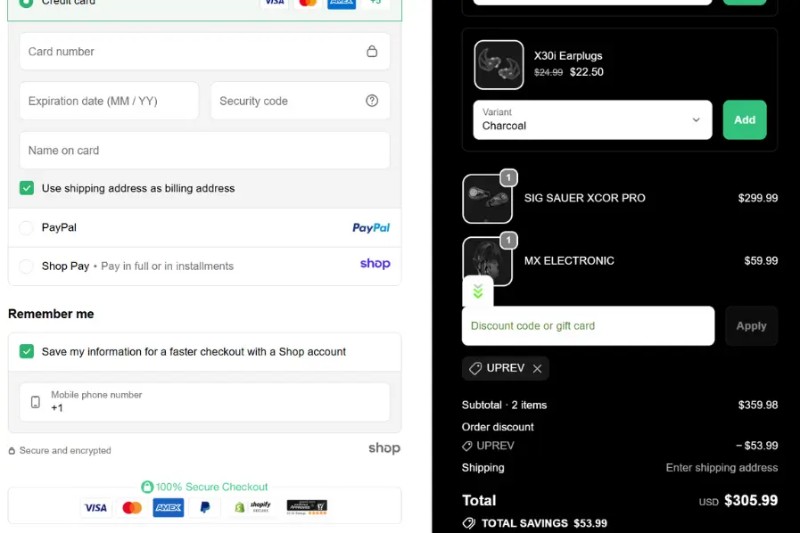Focus the Security code field
This screenshot has width=800, height=533.
[x=300, y=100]
